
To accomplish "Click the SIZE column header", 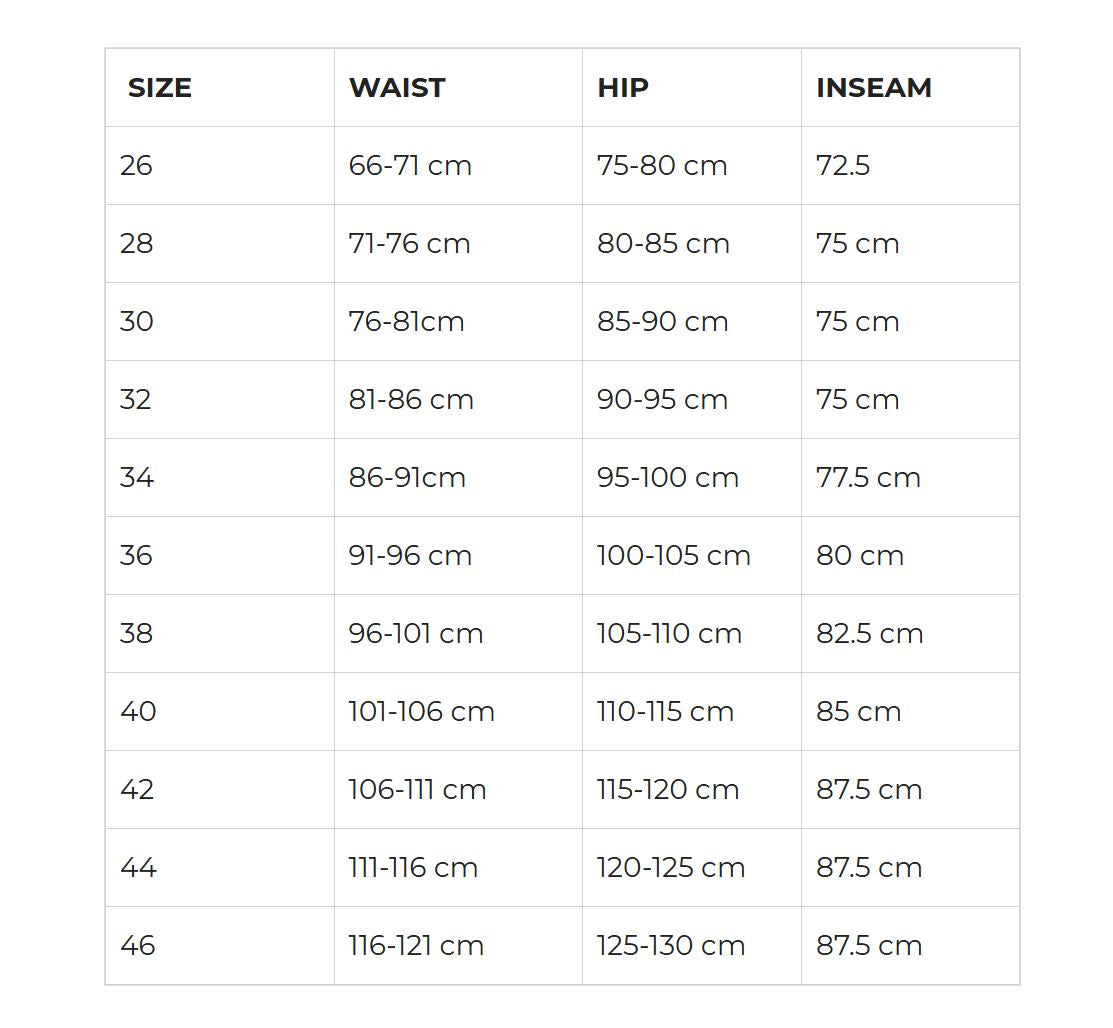I will [160, 88].
